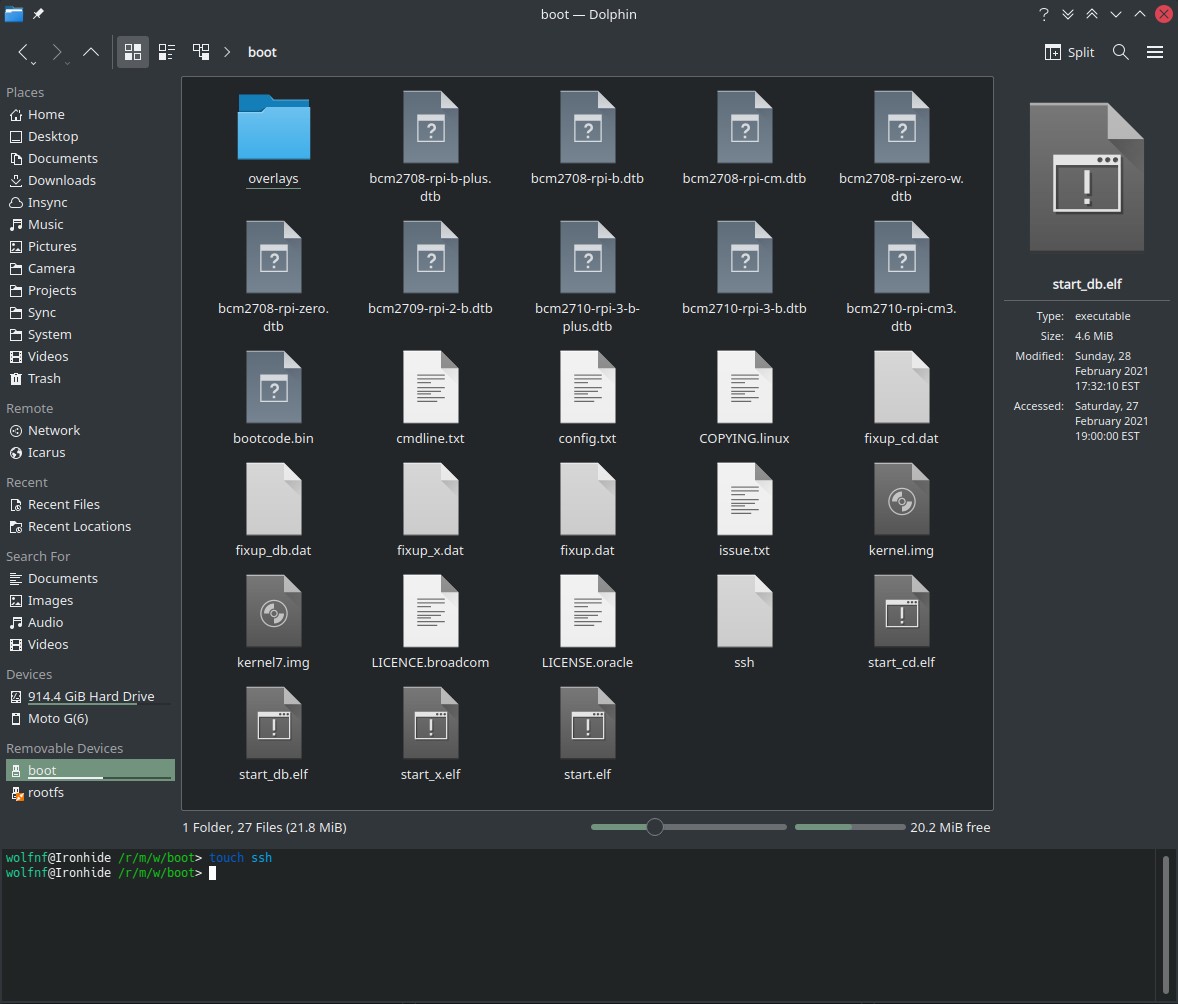This screenshot has width=1178, height=1004.
Task: Adjust the icon zoom slider
Action: (x=655, y=827)
